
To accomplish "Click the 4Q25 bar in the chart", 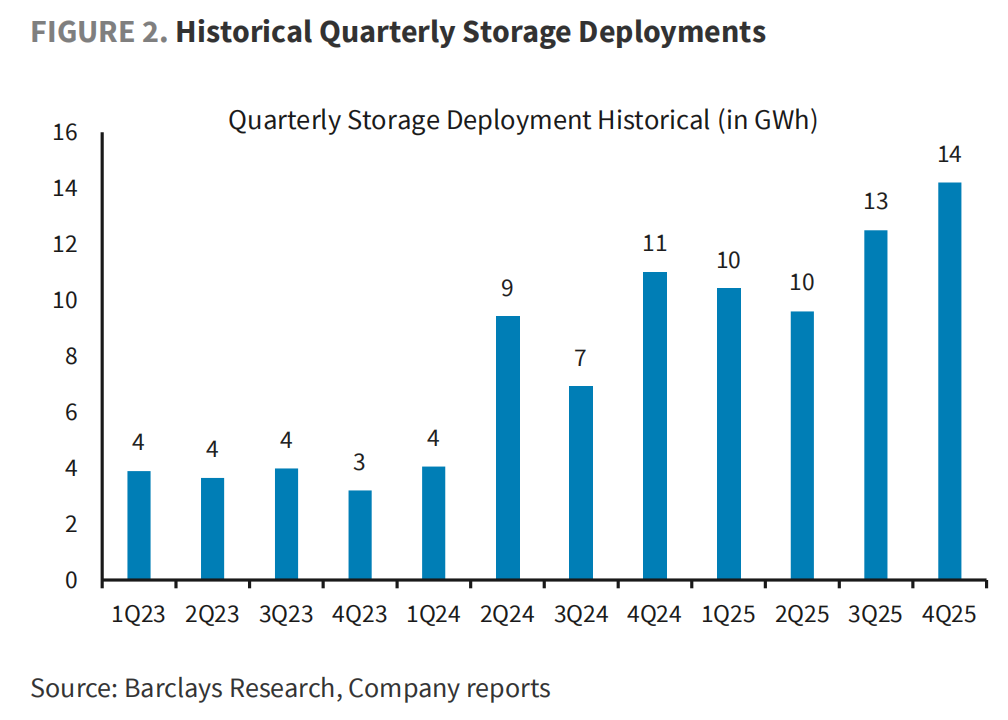I will pyautogui.click(x=950, y=381).
